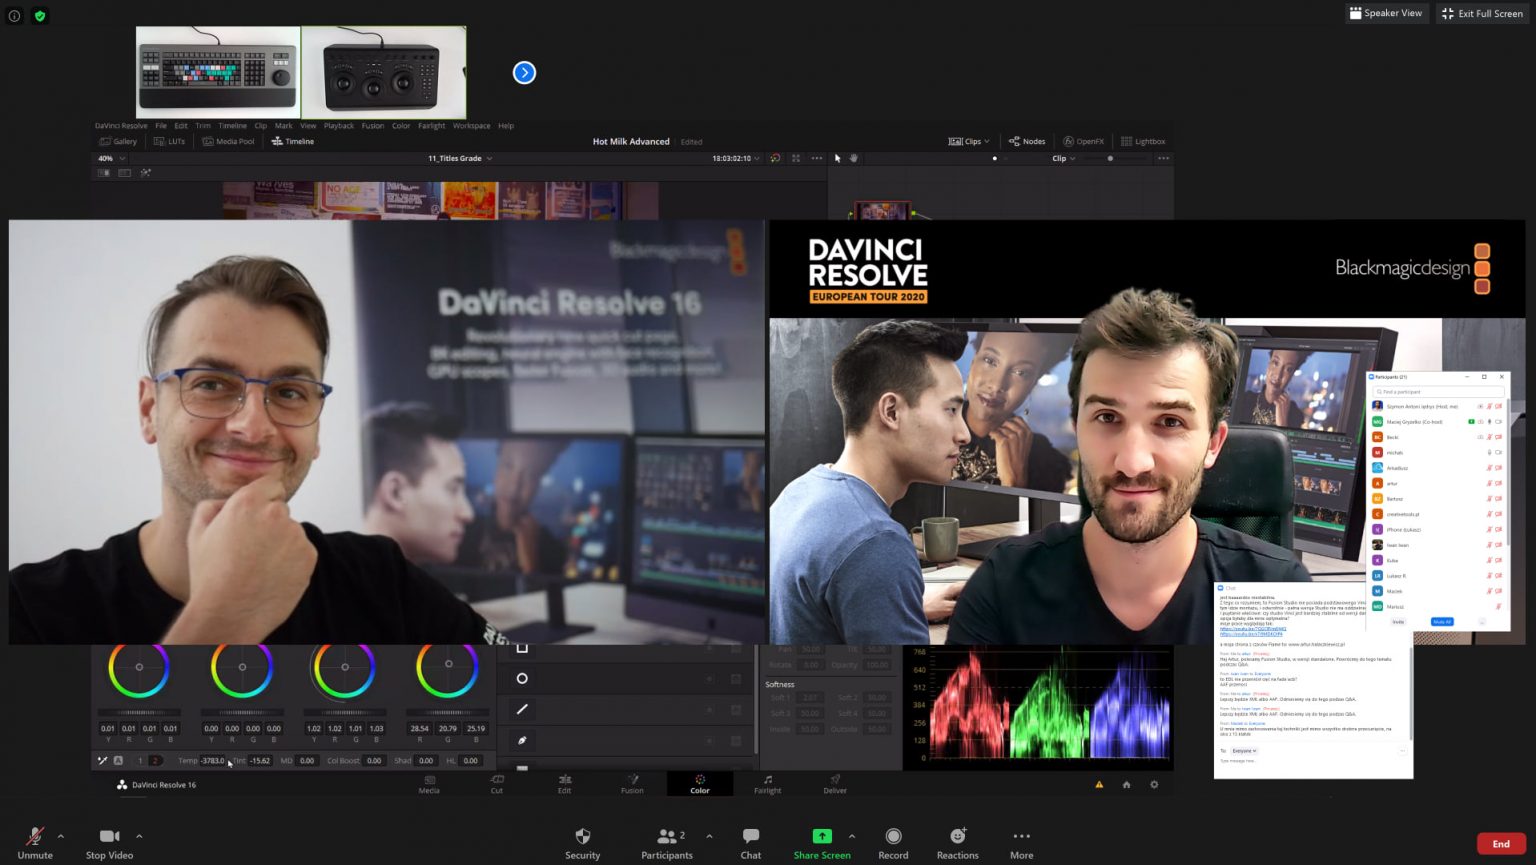This screenshot has height=865, width=1536.
Task: Unmute the microphone in Zoom toolbar
Action: (35, 843)
